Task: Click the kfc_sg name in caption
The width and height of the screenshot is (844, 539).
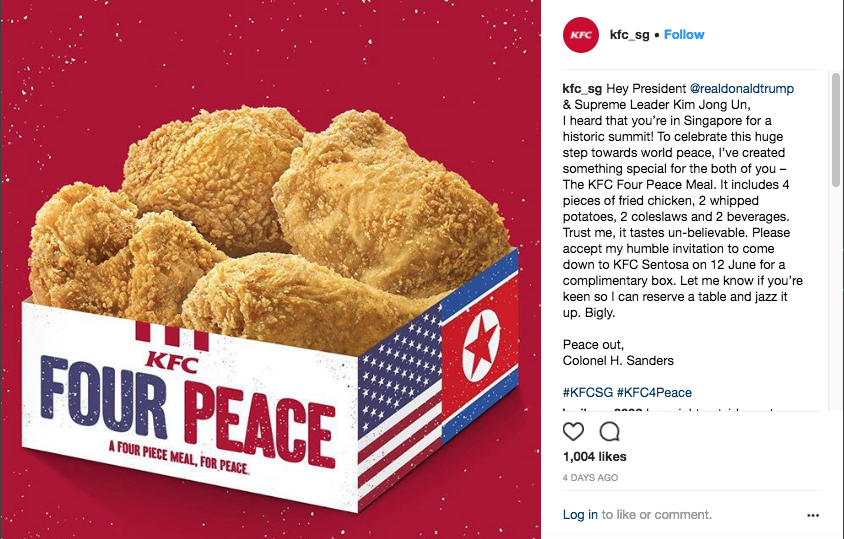Action: point(582,89)
